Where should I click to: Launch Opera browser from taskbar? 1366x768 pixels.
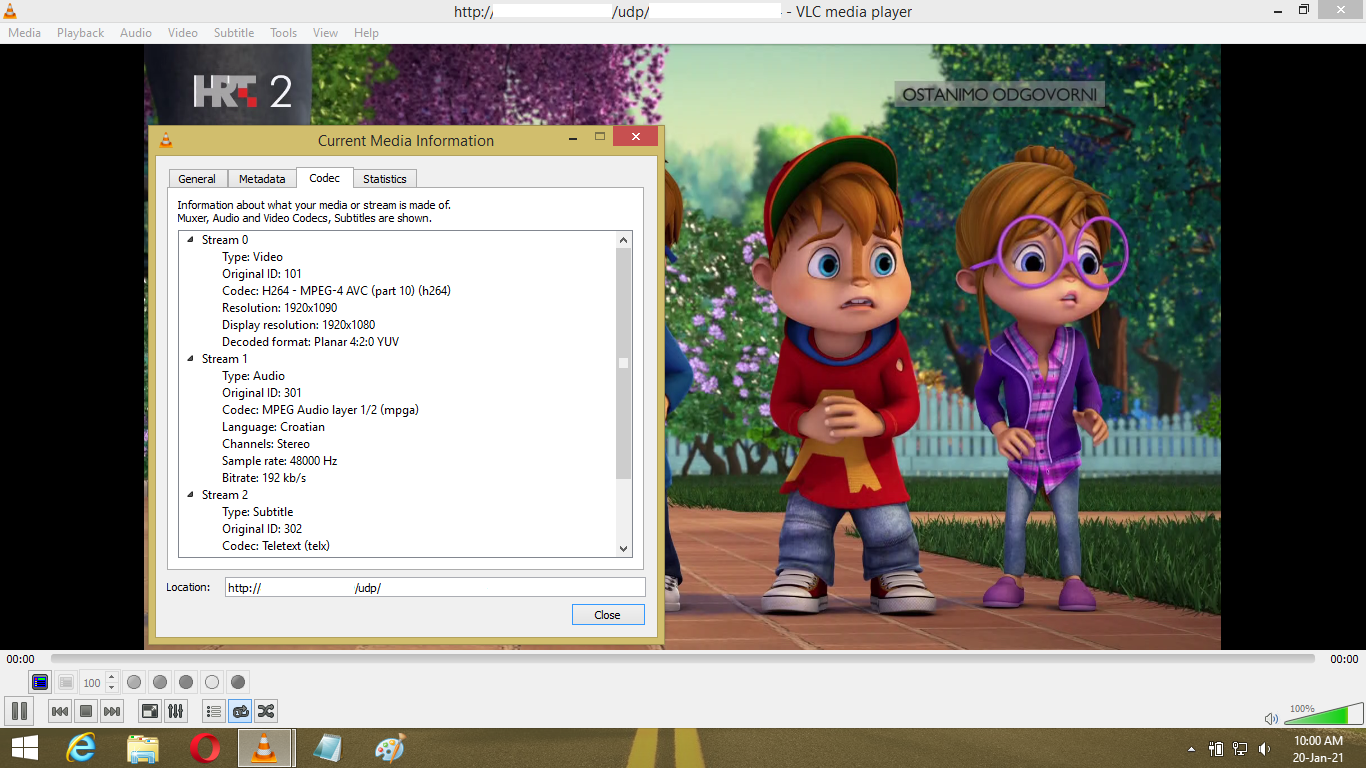pyautogui.click(x=205, y=748)
